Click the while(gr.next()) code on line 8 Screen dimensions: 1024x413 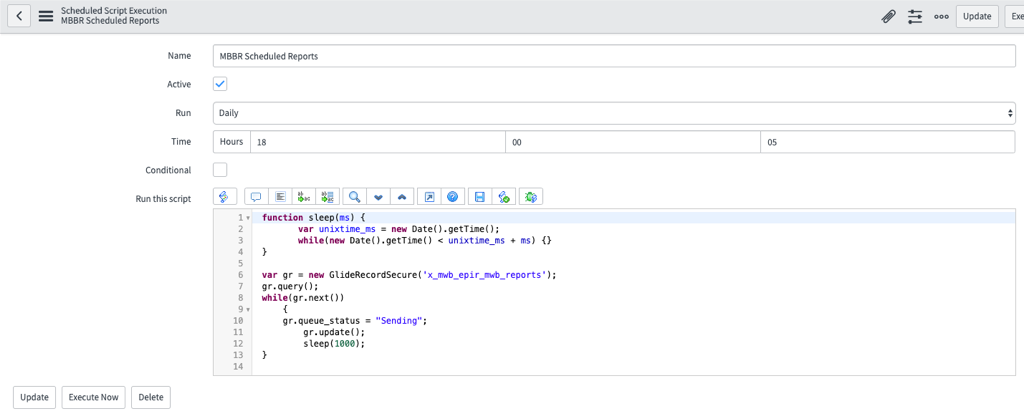pos(302,298)
